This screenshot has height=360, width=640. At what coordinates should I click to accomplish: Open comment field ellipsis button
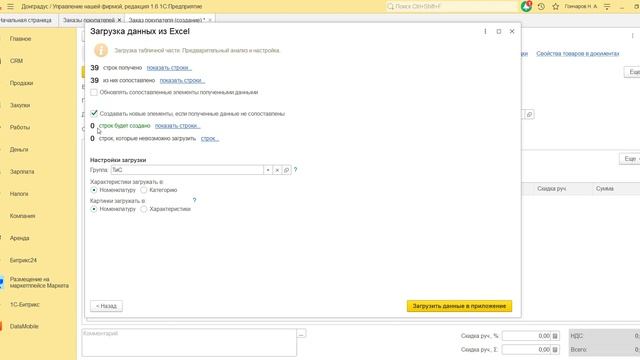coord(301,334)
